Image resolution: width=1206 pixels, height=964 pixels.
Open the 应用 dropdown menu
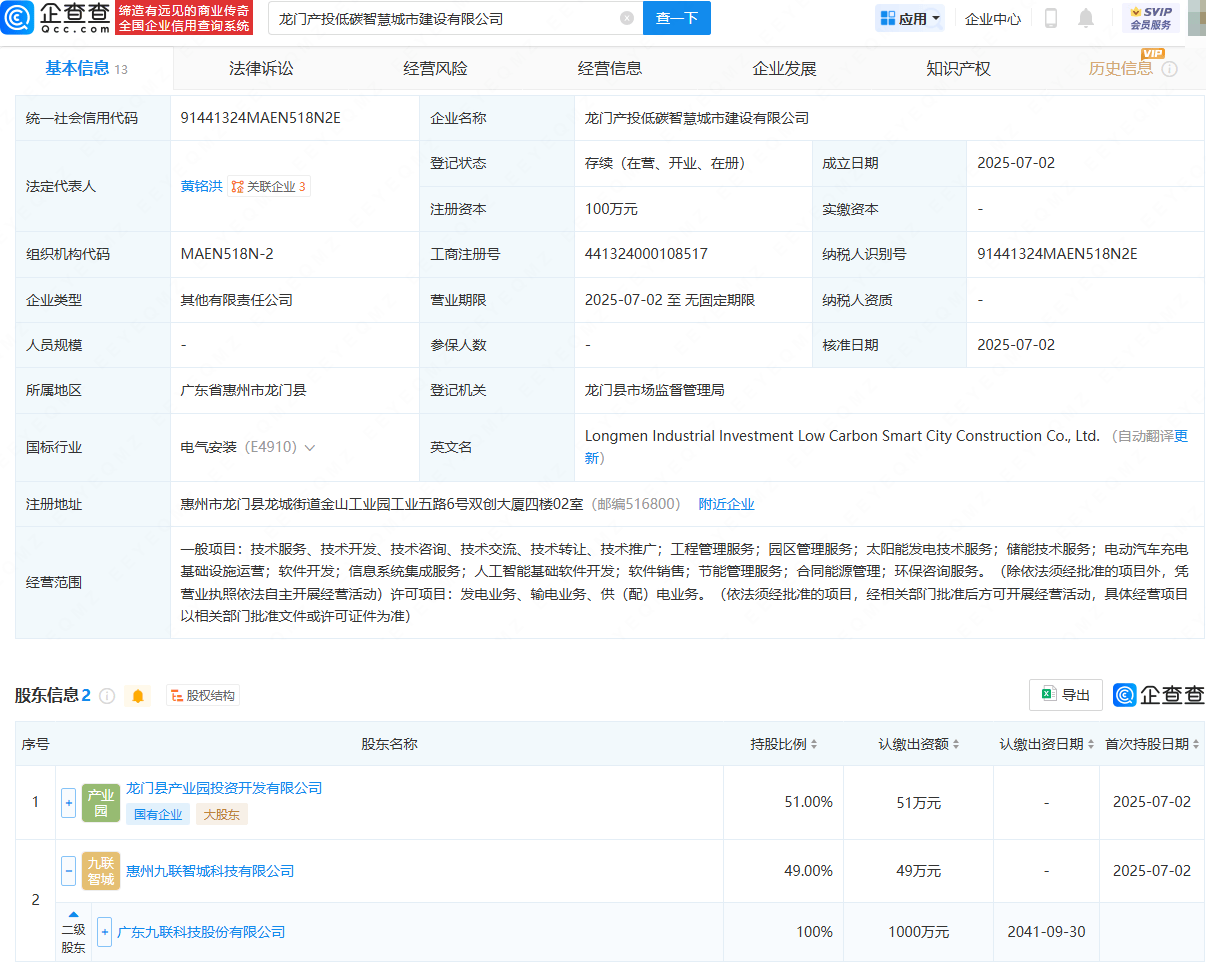coord(910,18)
